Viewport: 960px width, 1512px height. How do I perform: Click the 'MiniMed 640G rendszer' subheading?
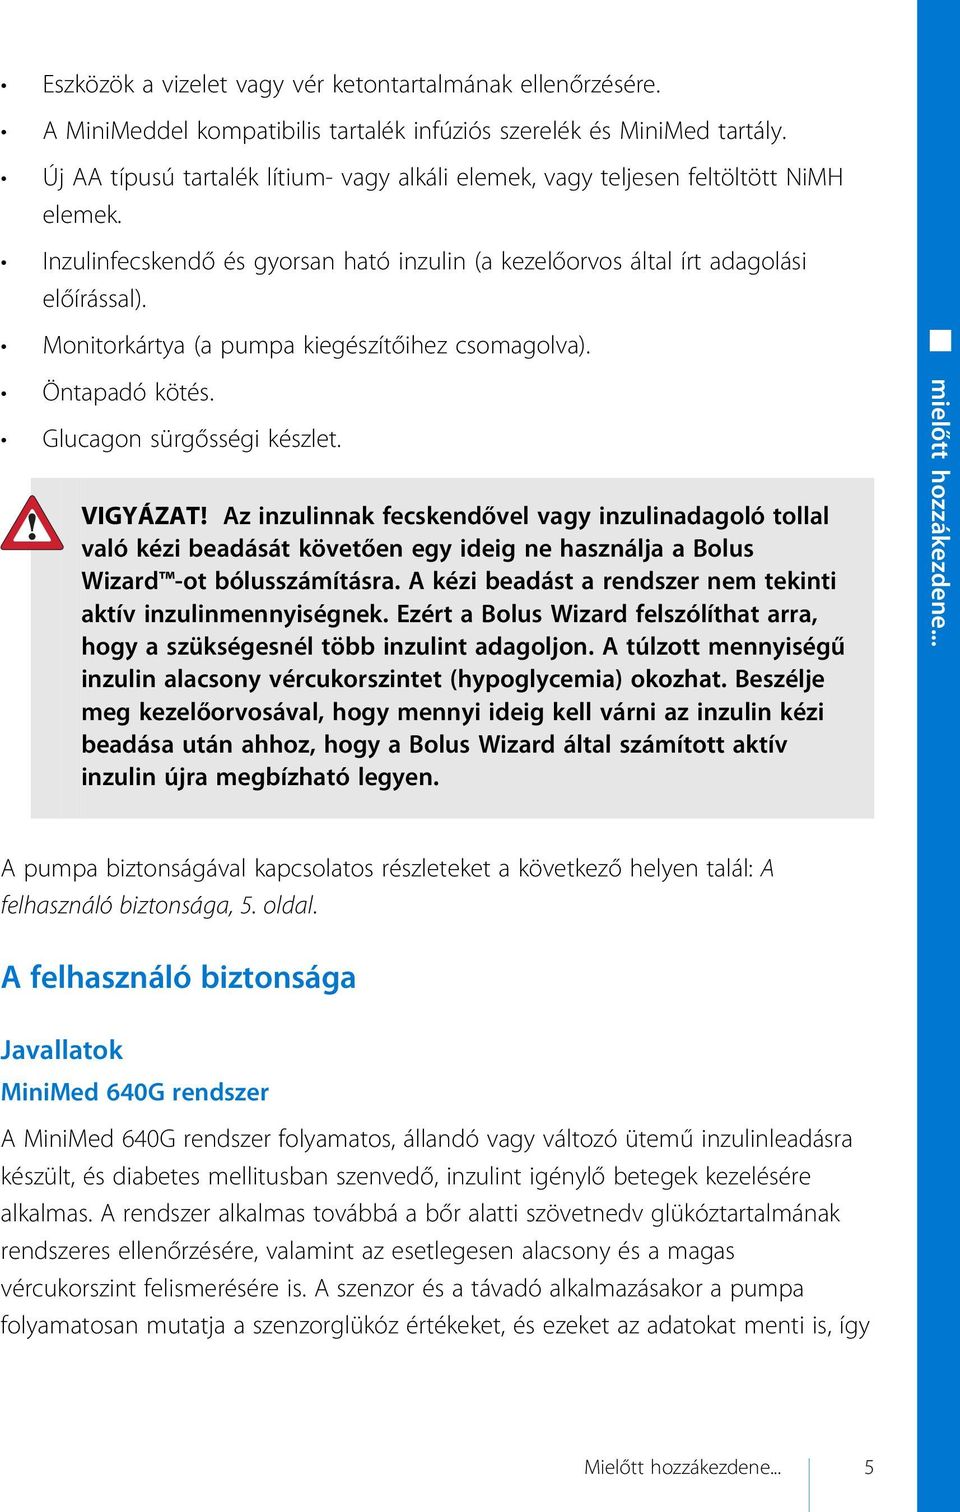tap(135, 1092)
